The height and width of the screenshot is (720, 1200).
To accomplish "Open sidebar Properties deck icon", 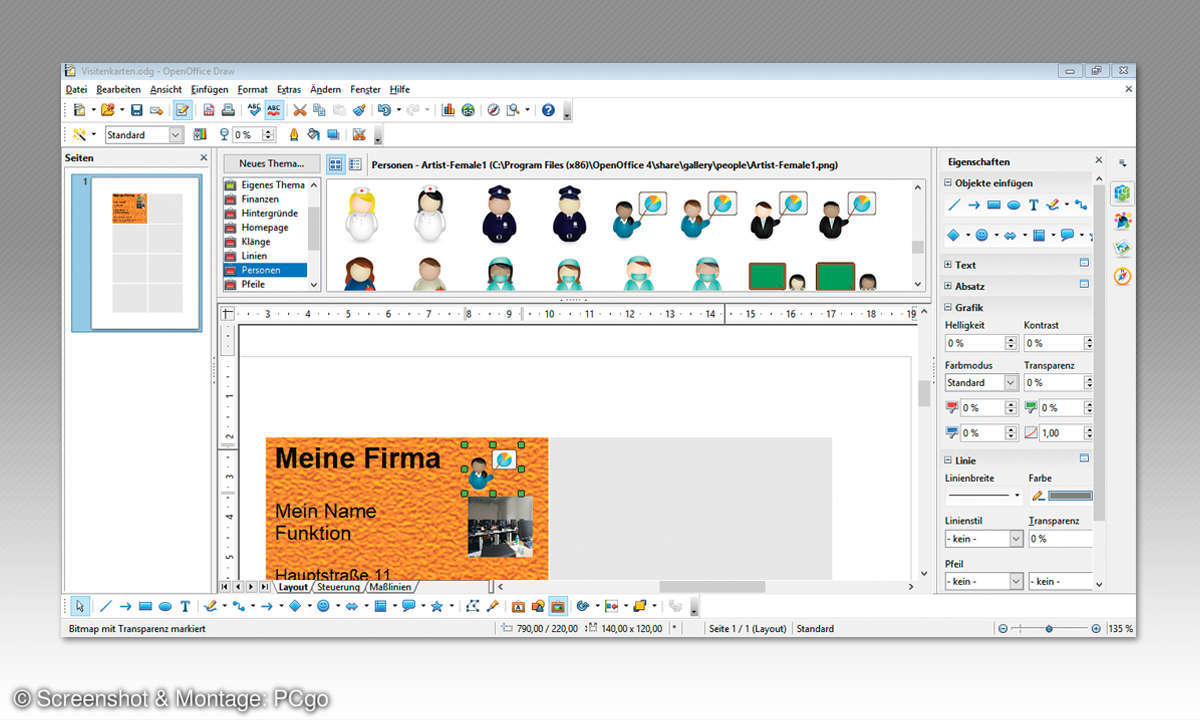I will [1123, 193].
